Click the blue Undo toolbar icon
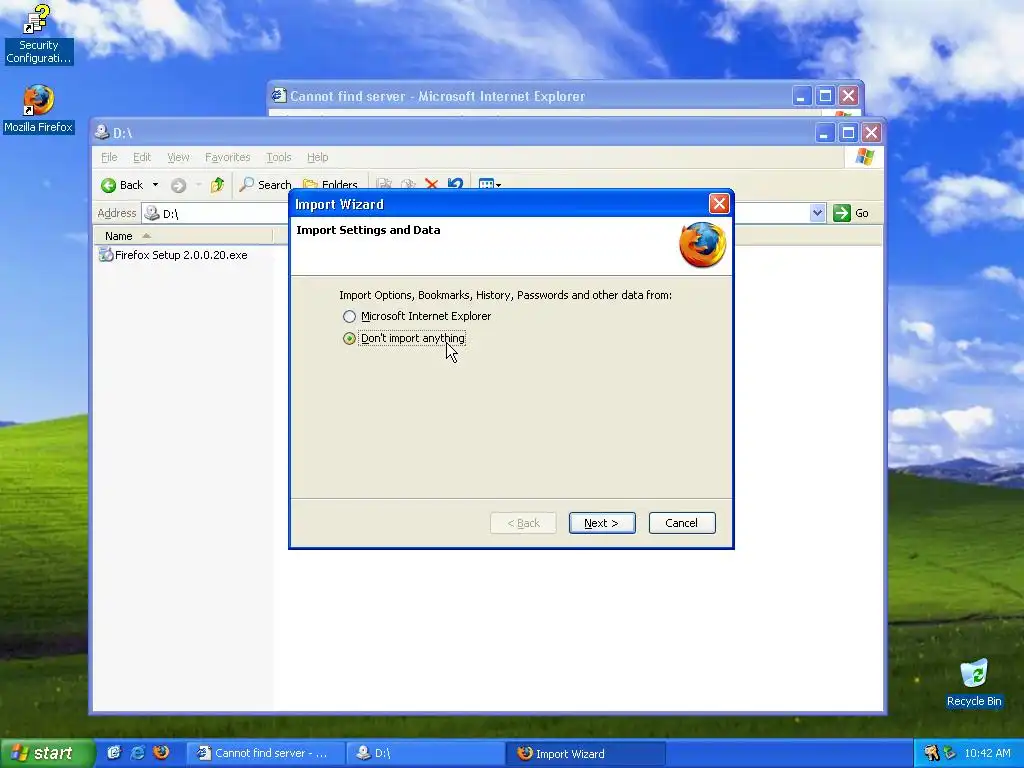The width and height of the screenshot is (1024, 768). (455, 185)
